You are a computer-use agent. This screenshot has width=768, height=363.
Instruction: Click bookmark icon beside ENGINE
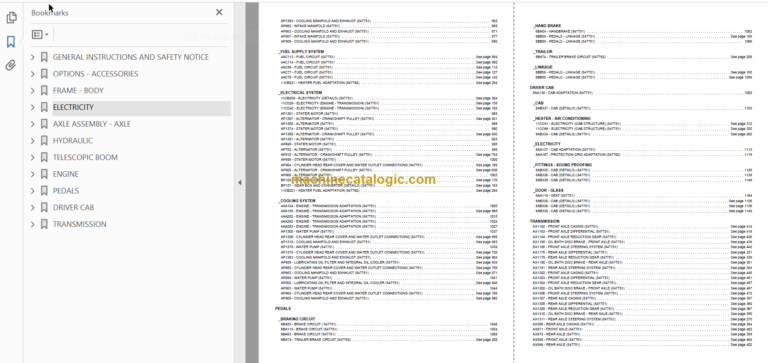pos(44,174)
